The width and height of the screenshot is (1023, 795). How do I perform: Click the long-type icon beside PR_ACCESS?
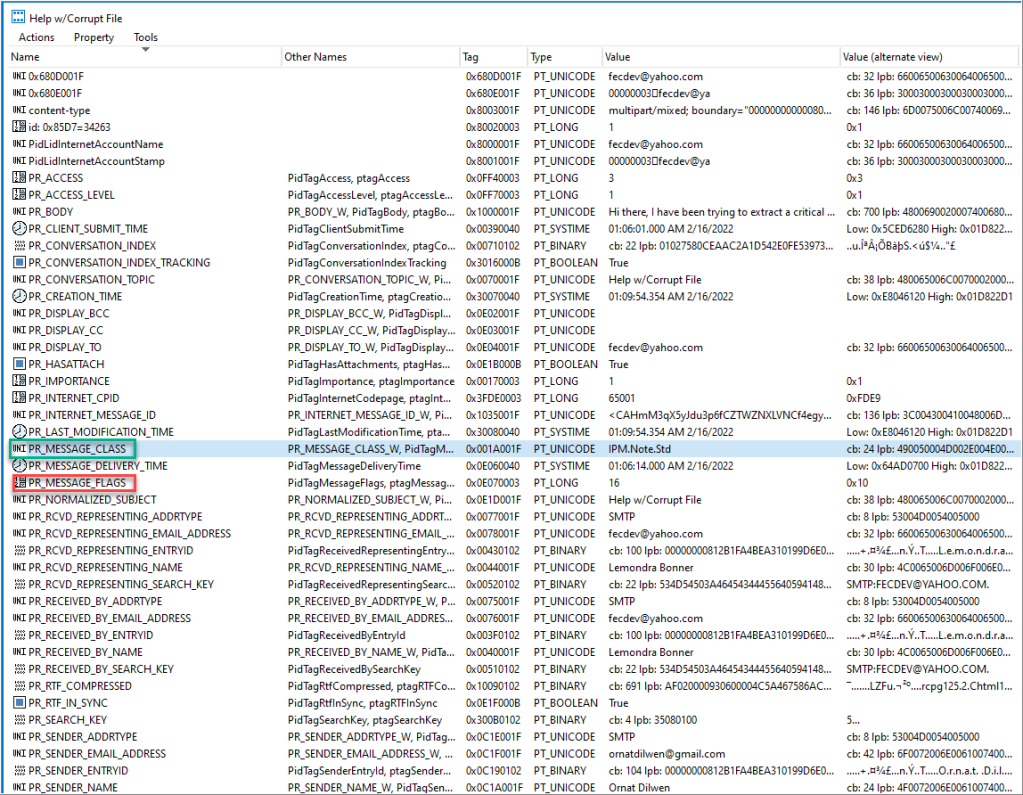pyautogui.click(x=19, y=178)
